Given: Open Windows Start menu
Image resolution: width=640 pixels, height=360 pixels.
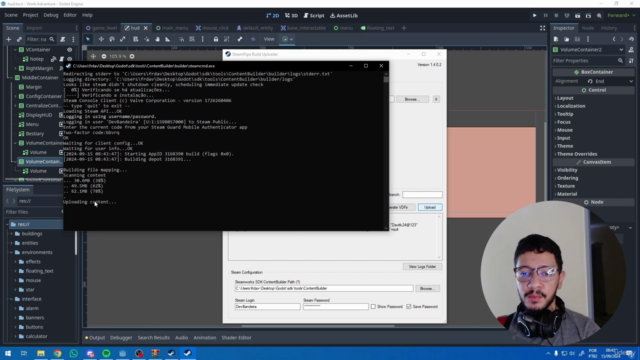Looking at the screenshot, I should click(8, 353).
